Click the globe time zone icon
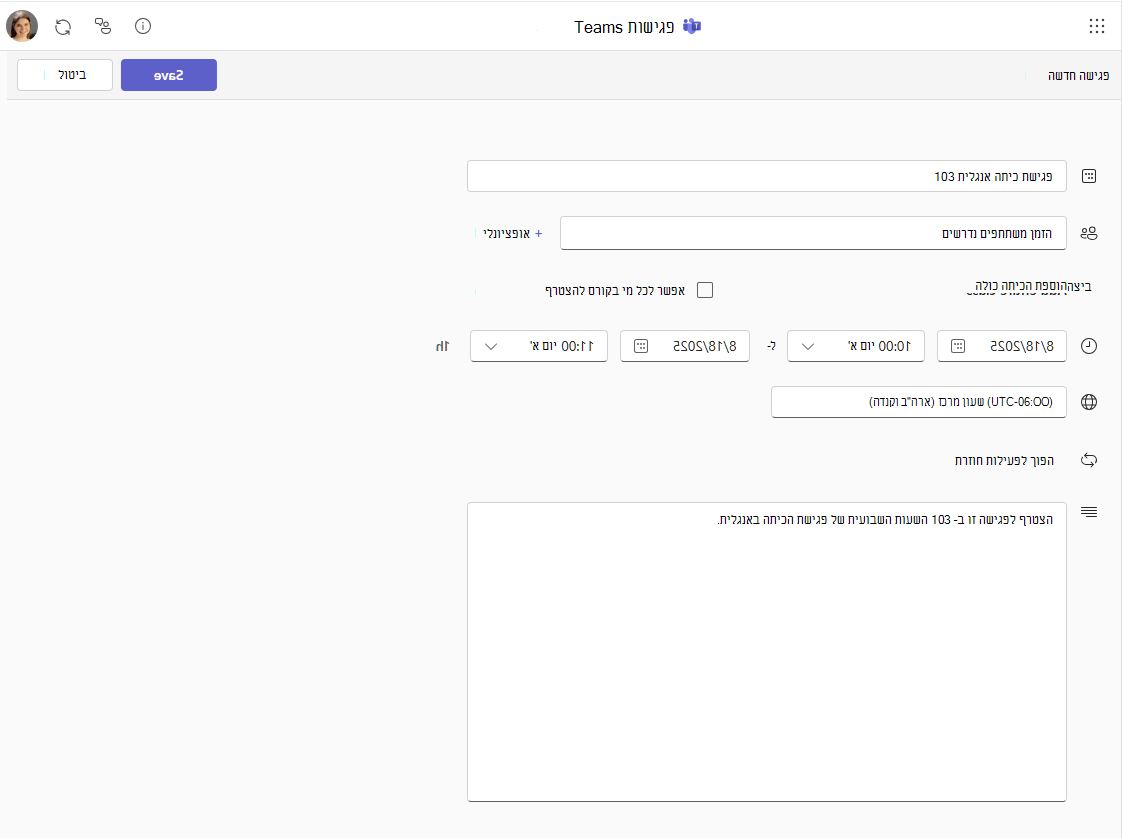Viewport: 1122px width, 838px height. [1089, 402]
